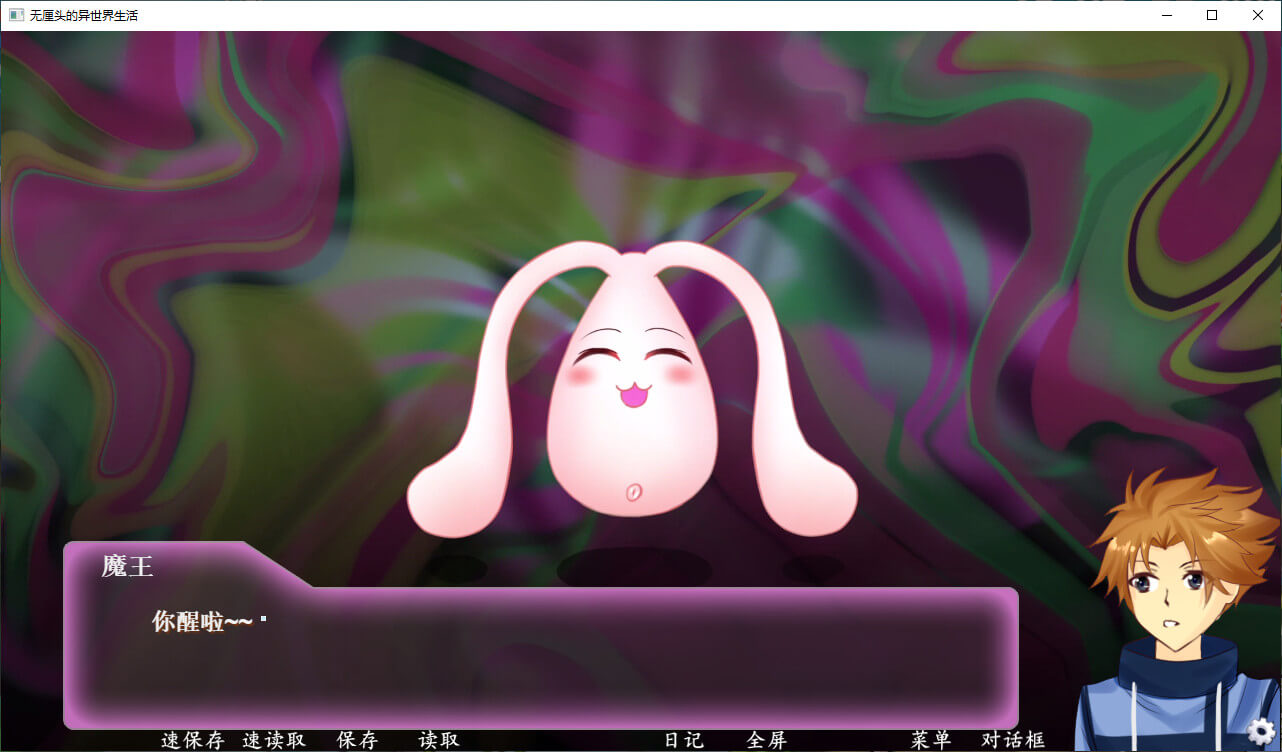Close the game window

click(1258, 15)
